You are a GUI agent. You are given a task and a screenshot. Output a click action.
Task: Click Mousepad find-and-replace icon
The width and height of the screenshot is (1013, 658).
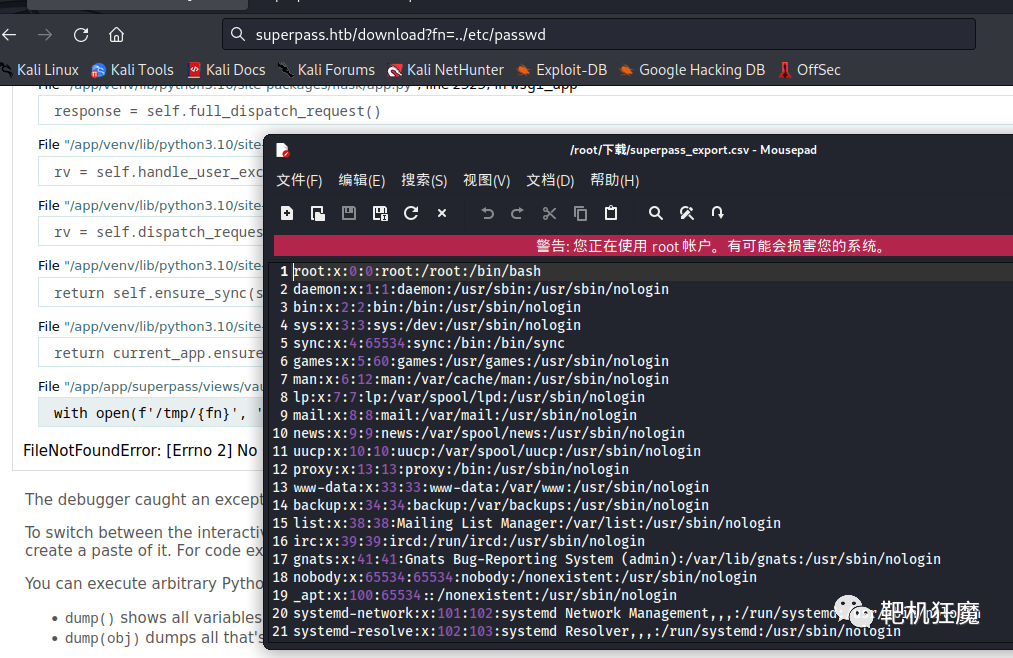click(x=687, y=213)
